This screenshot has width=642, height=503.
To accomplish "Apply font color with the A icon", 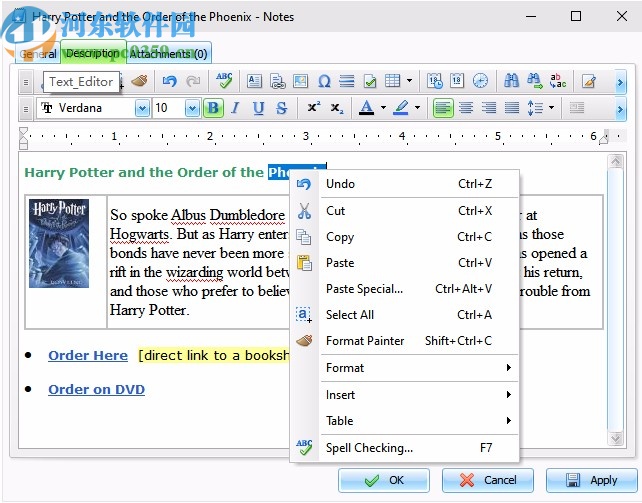I will [366, 108].
